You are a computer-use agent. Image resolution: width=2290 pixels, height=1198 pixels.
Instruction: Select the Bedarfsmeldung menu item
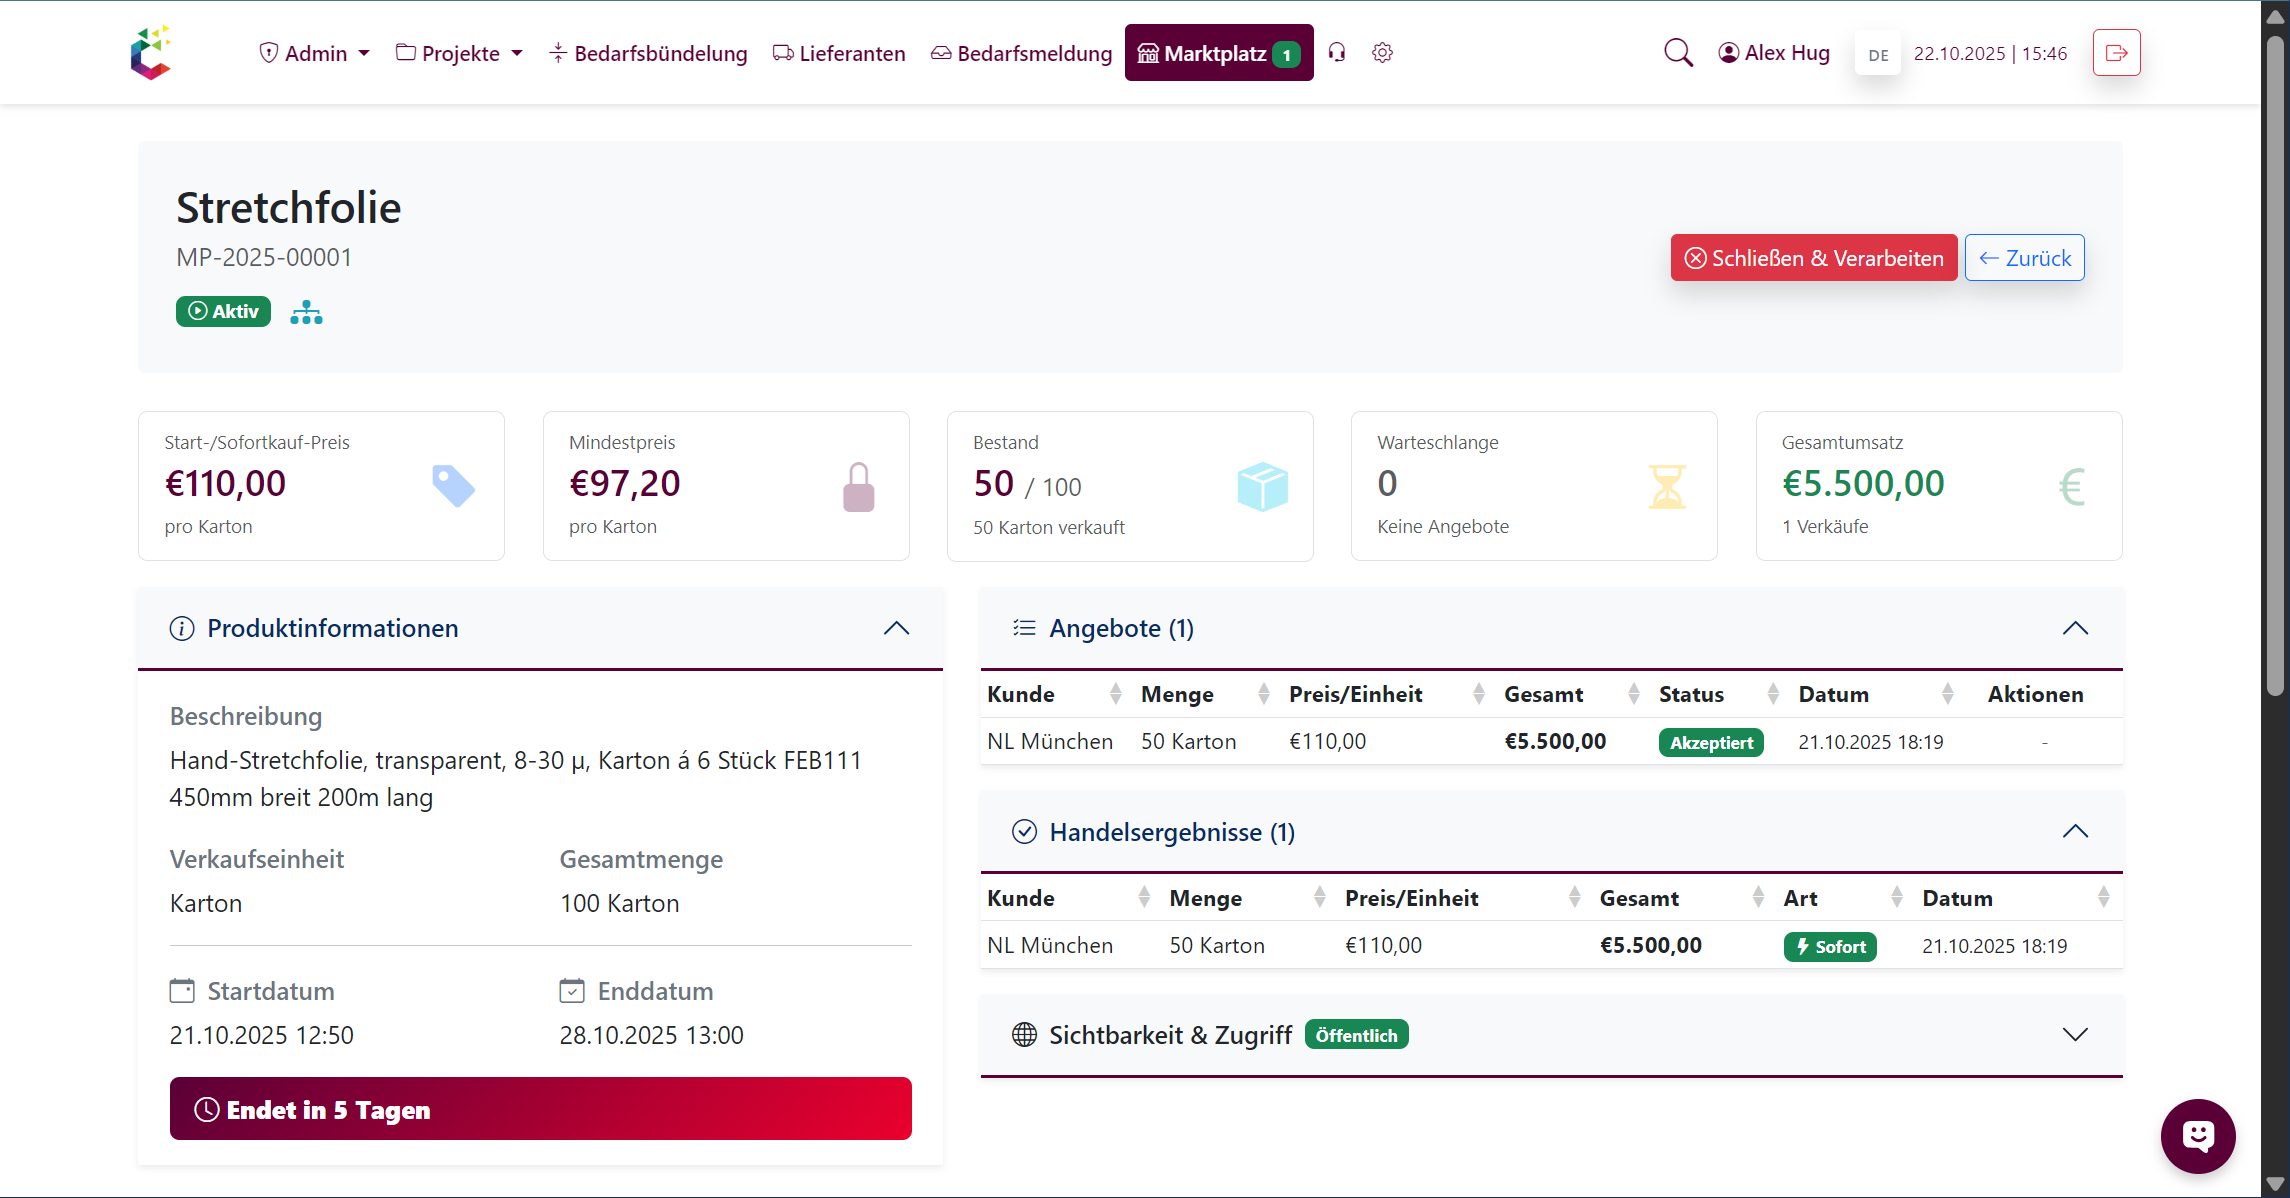[1020, 53]
